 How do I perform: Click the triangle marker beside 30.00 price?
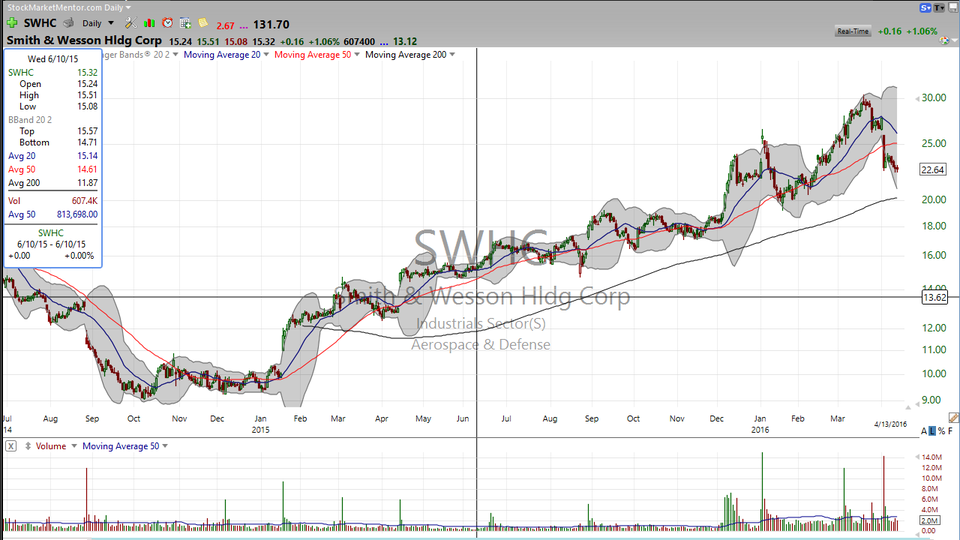[917, 98]
